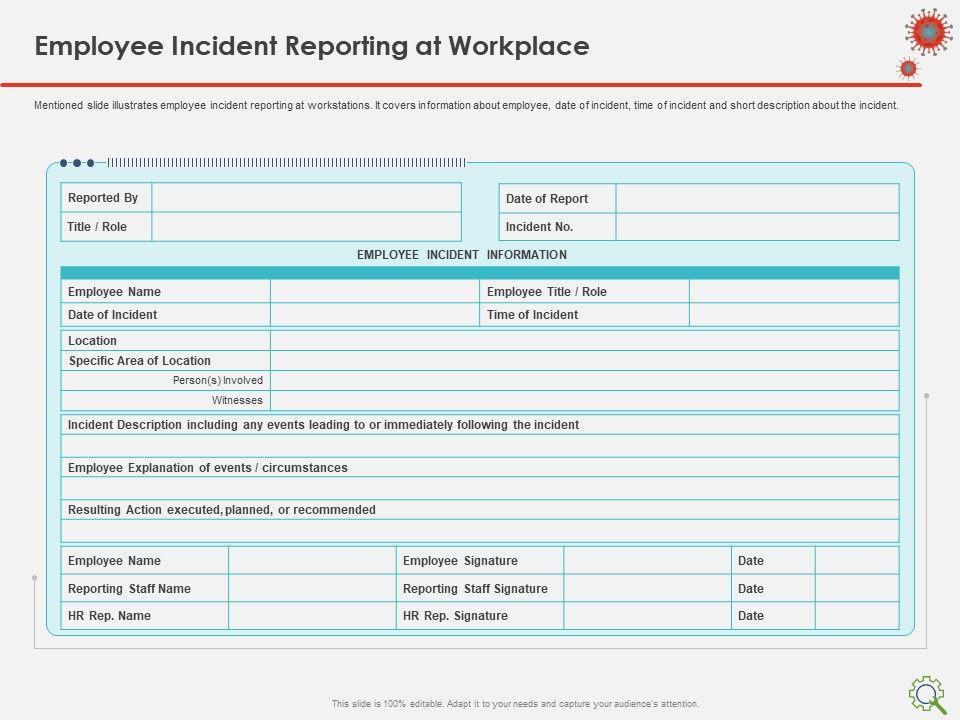This screenshot has height=720, width=960.
Task: Click the three dark dots above the form
Action: pos(77,162)
